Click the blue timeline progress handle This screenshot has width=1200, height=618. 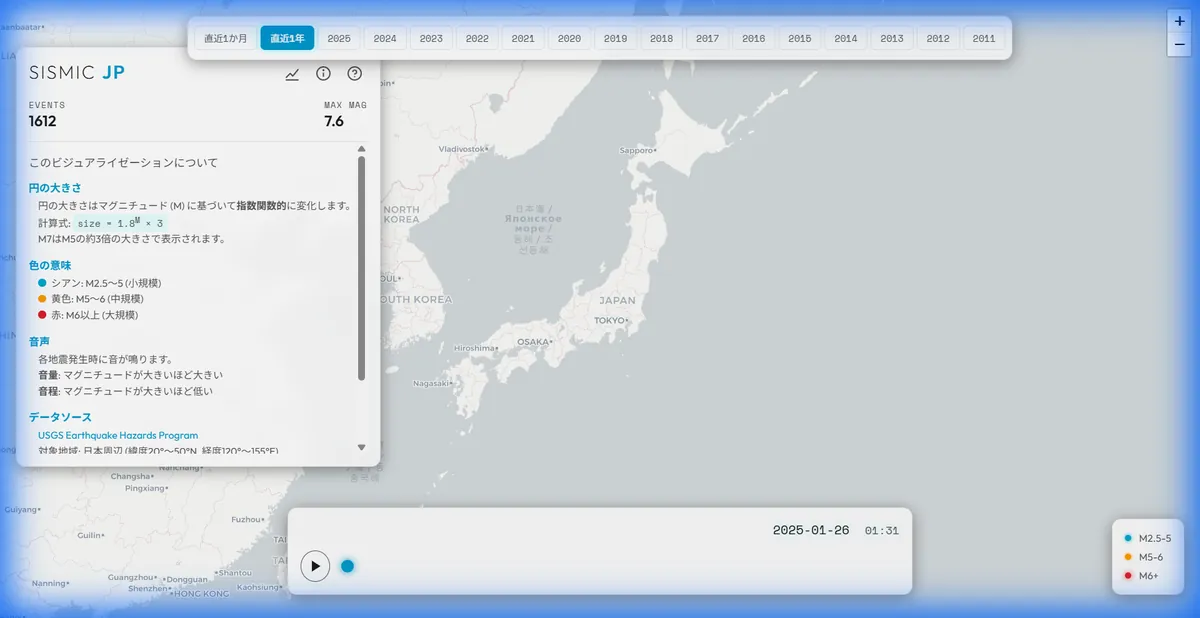click(347, 566)
